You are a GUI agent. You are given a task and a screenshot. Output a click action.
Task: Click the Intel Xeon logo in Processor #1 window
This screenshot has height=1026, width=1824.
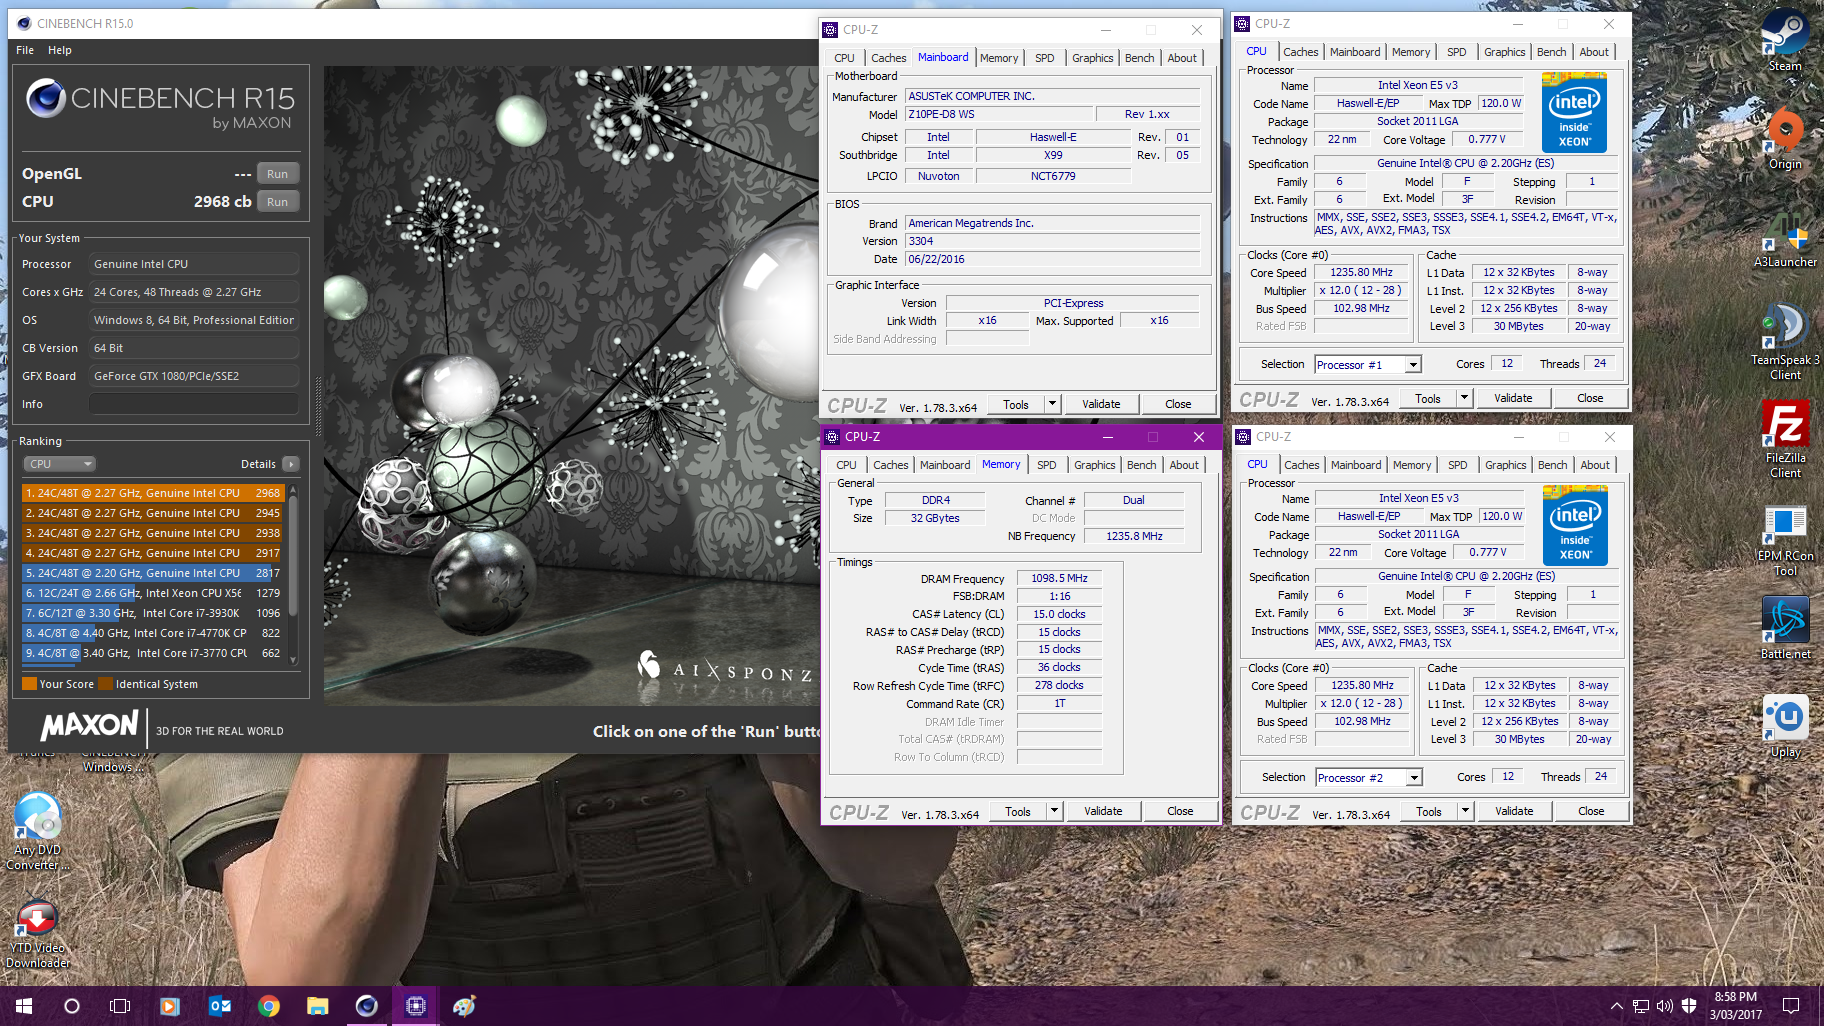pyautogui.click(x=1574, y=113)
